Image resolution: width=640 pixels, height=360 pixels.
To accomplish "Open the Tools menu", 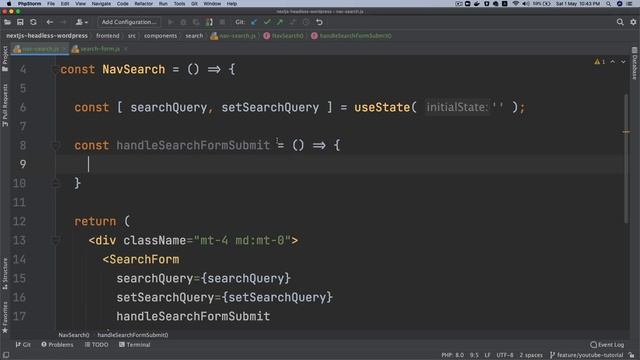I will click(179, 4).
